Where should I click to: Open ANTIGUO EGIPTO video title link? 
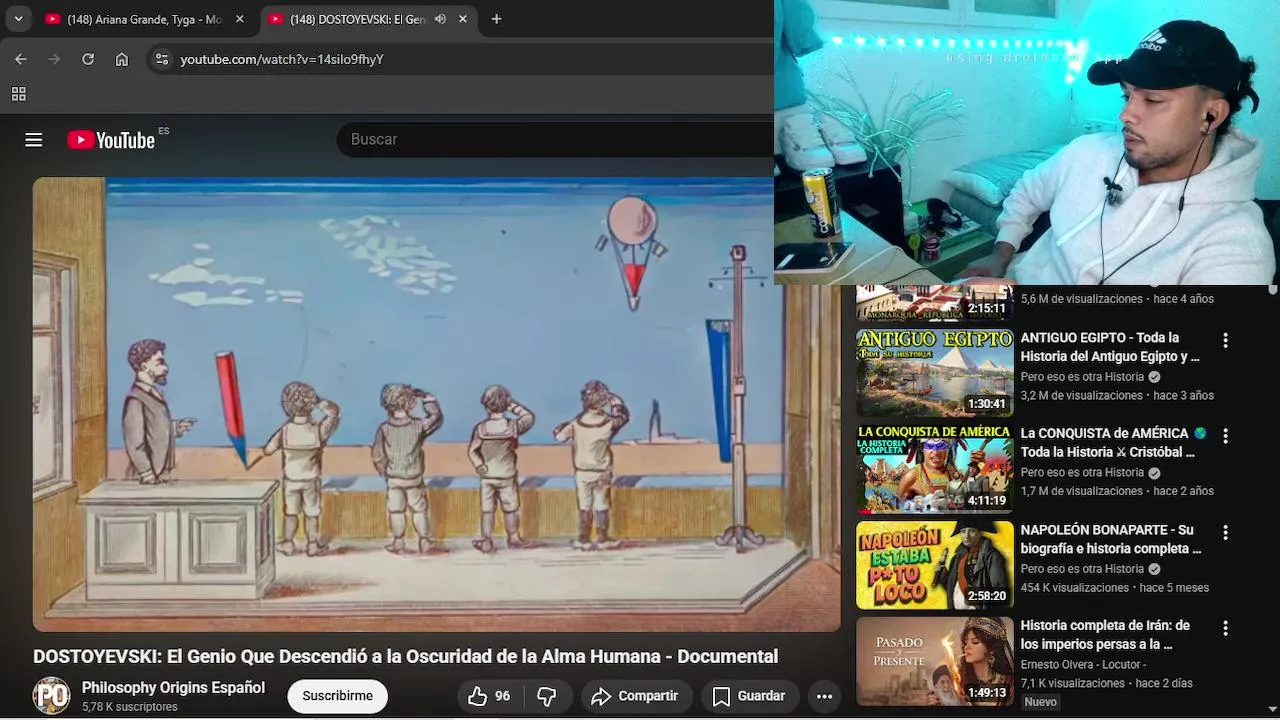pos(1110,347)
